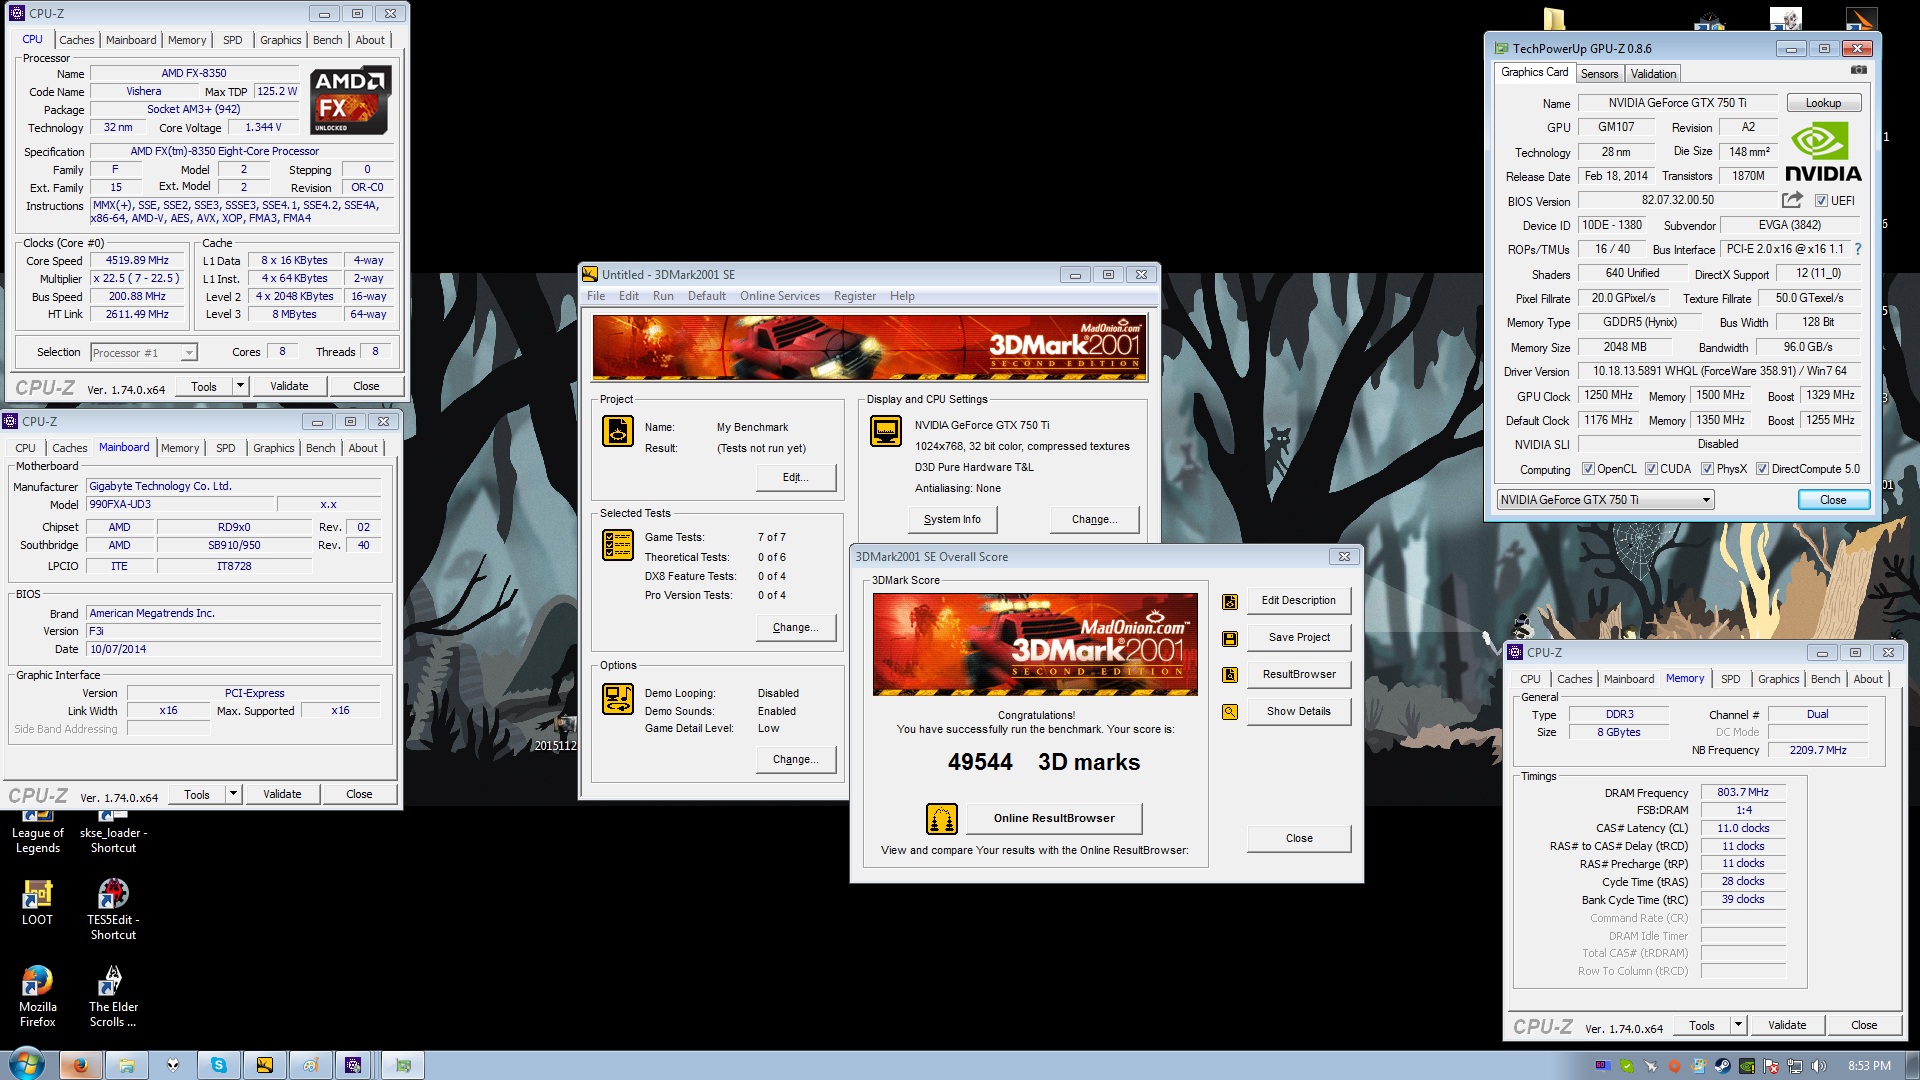Screen dimensions: 1920x1080
Task: Open League of Legends desktop shortcut
Action: [x=37, y=832]
